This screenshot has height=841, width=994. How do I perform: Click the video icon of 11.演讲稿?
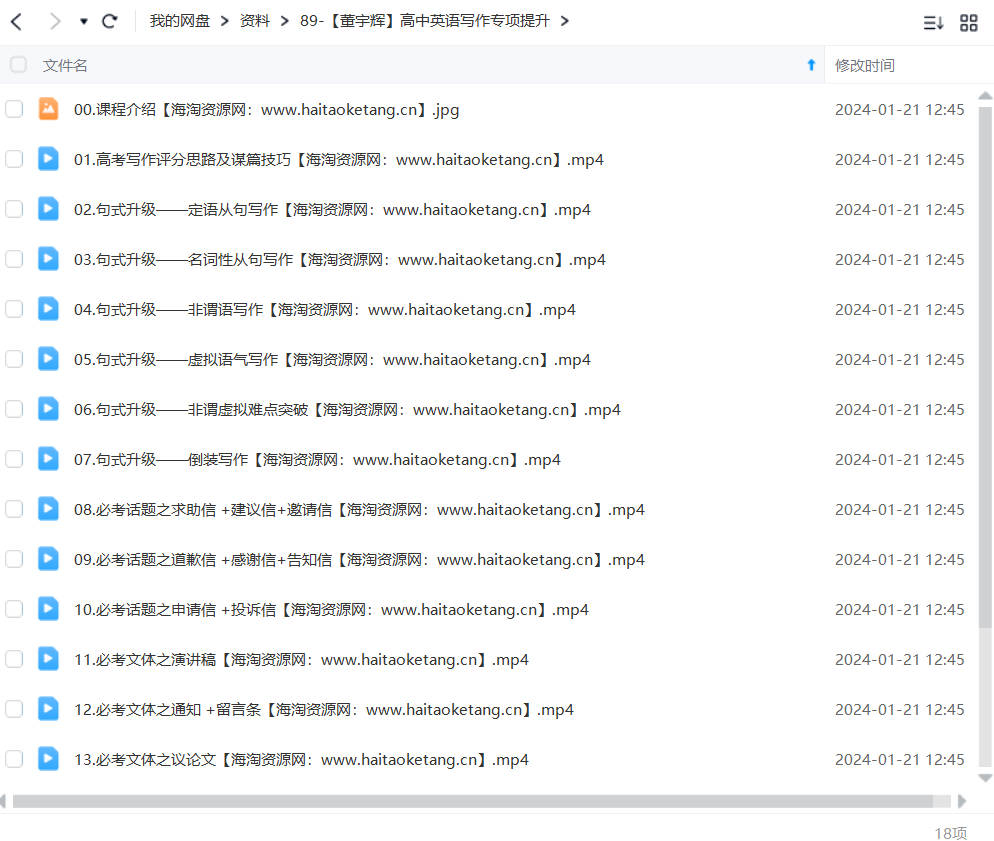click(x=48, y=659)
